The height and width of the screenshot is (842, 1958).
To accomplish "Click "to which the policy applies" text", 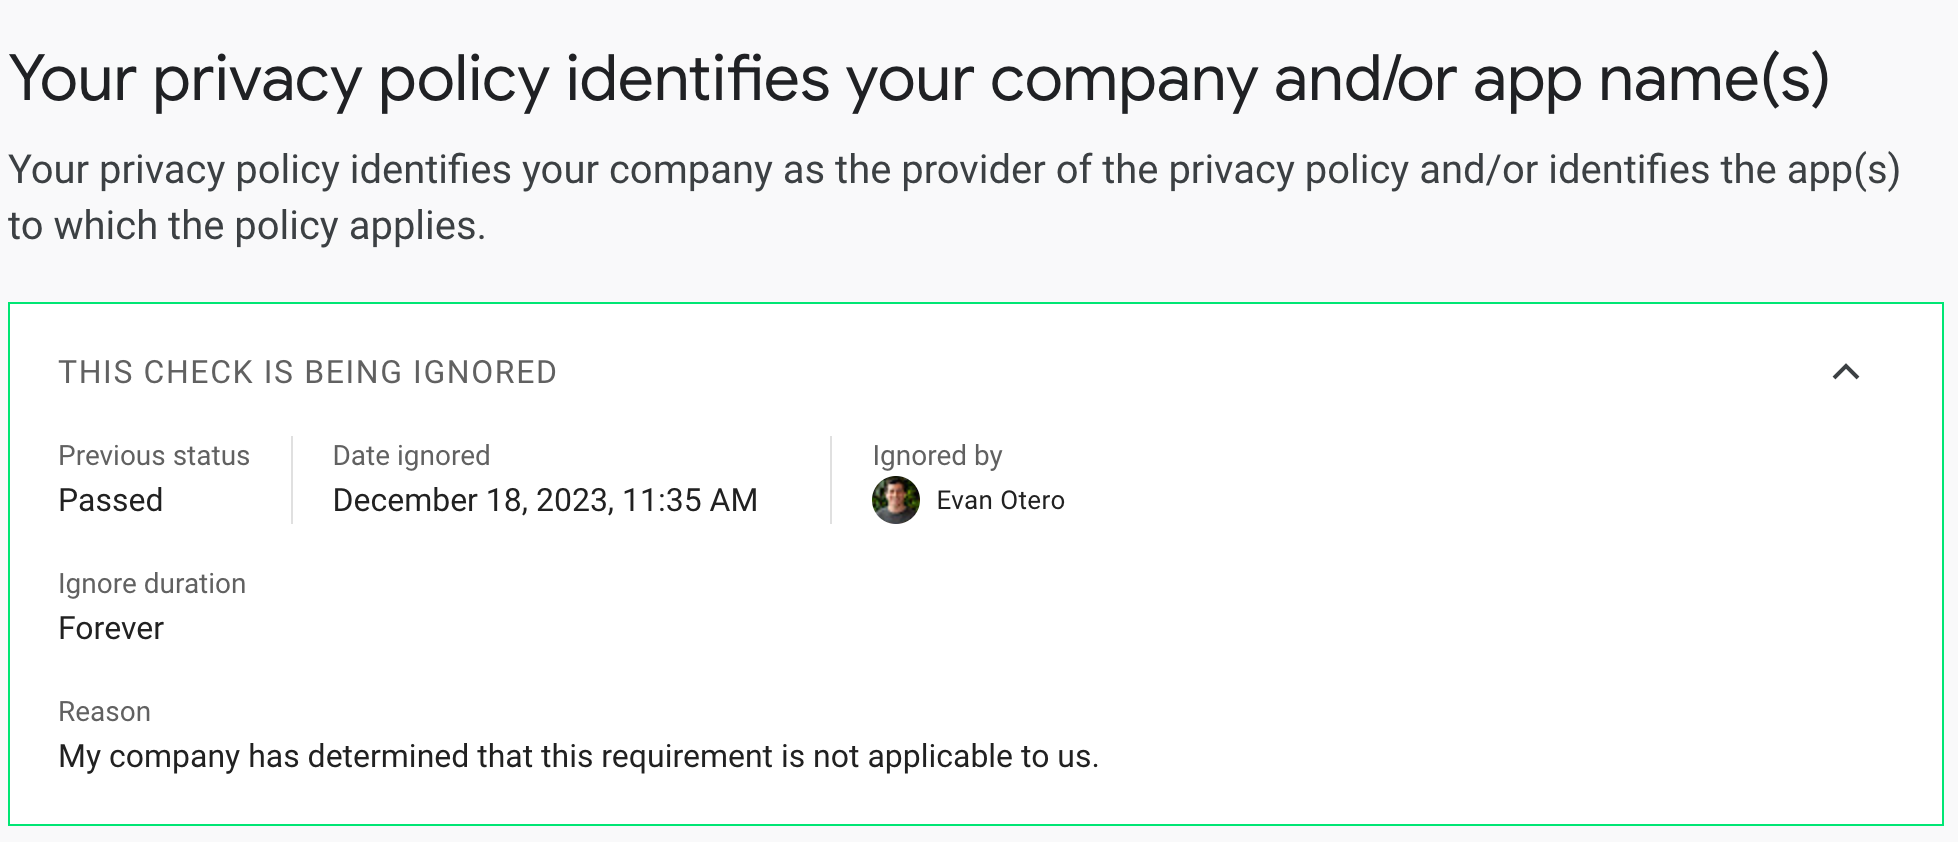I will pos(247,226).
